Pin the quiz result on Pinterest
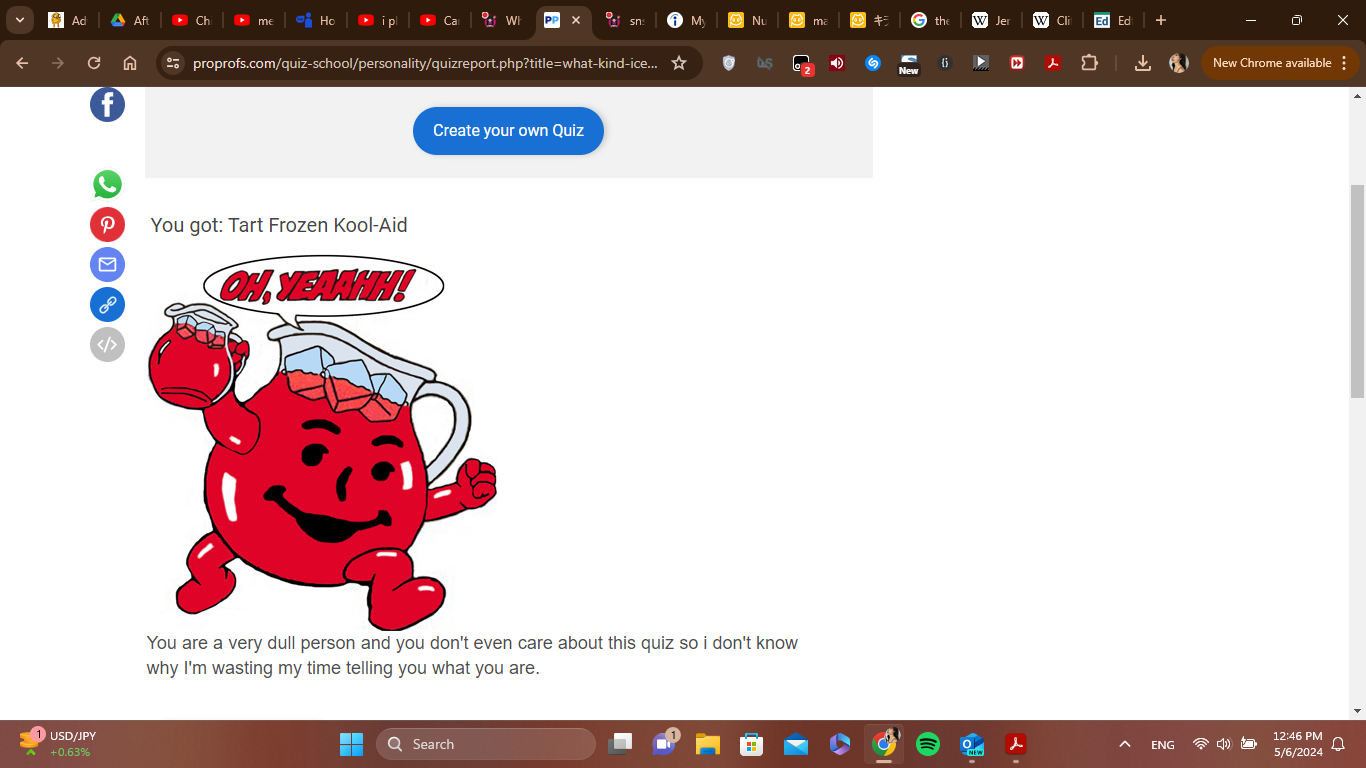 click(x=107, y=224)
